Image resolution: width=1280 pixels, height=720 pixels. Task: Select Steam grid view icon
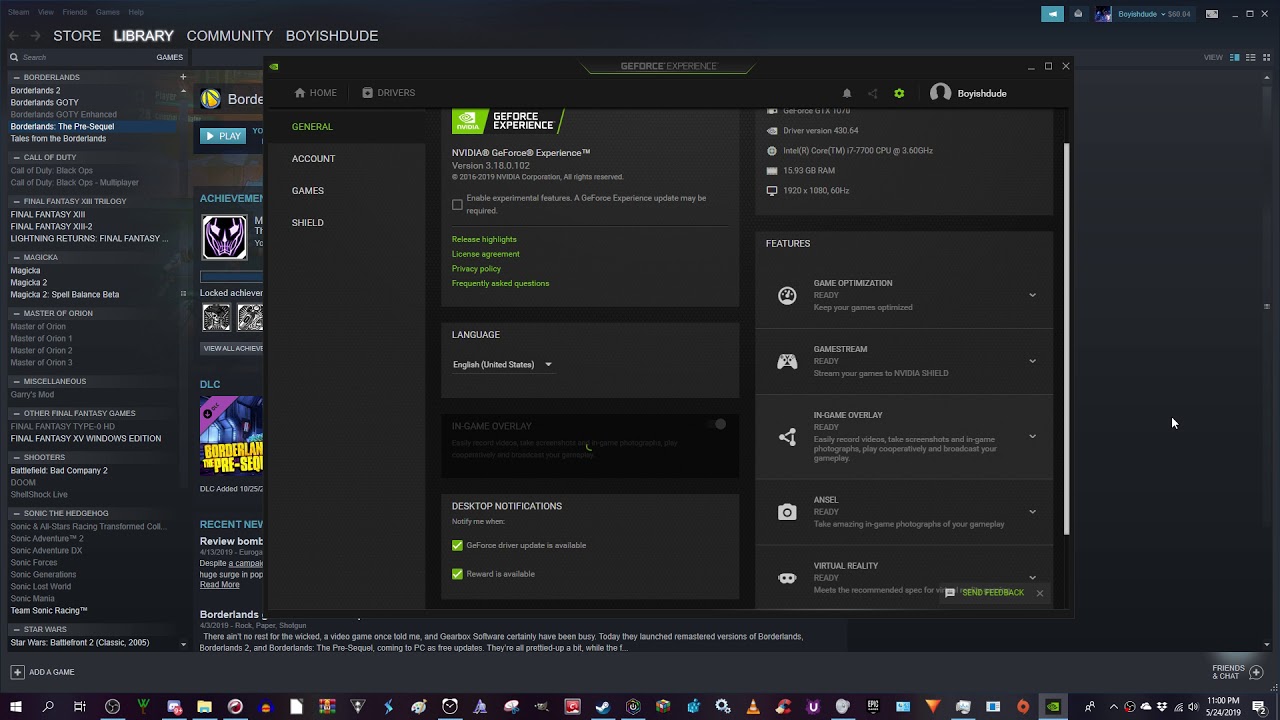(1266, 57)
